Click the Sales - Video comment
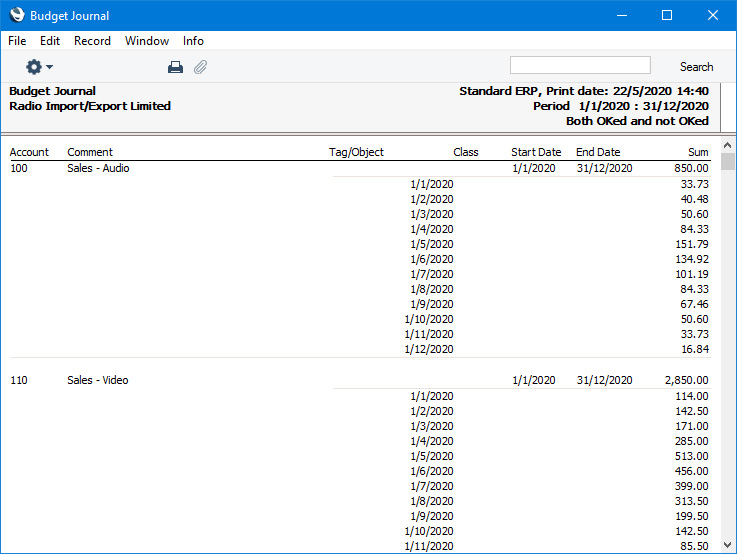The image size is (737, 554). point(97,380)
